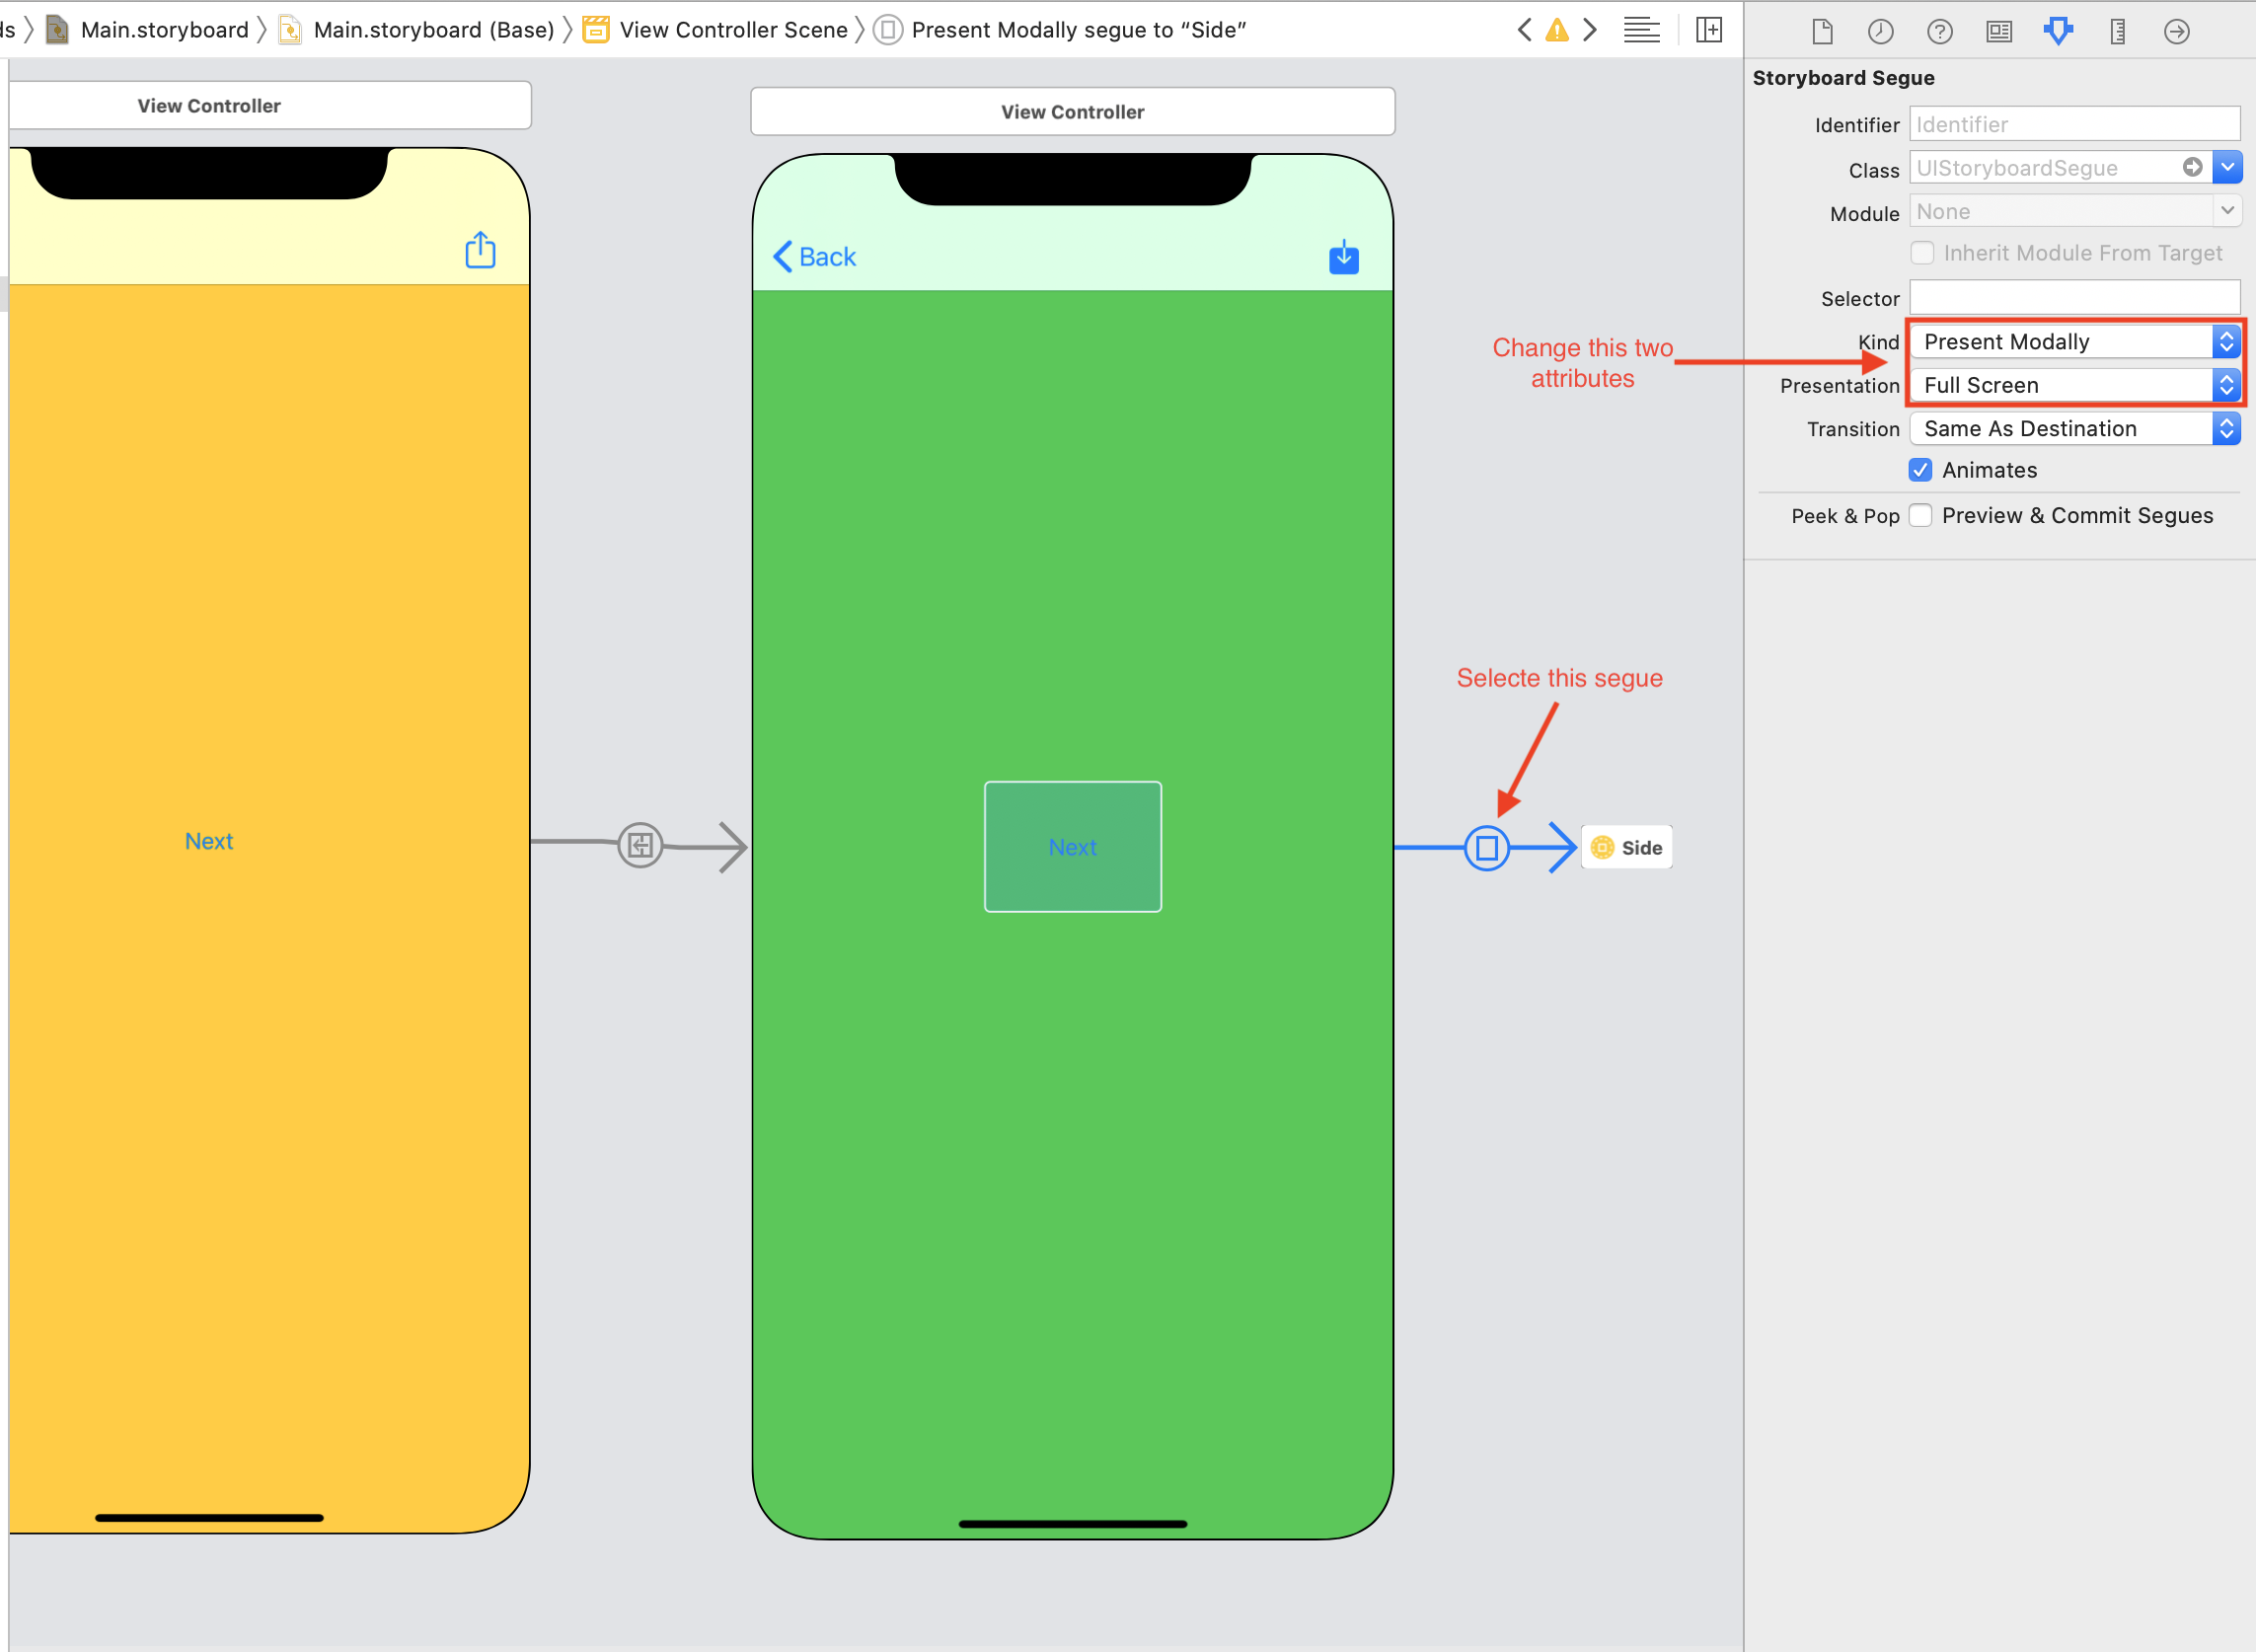Click the Next button on green controller

1070,846
